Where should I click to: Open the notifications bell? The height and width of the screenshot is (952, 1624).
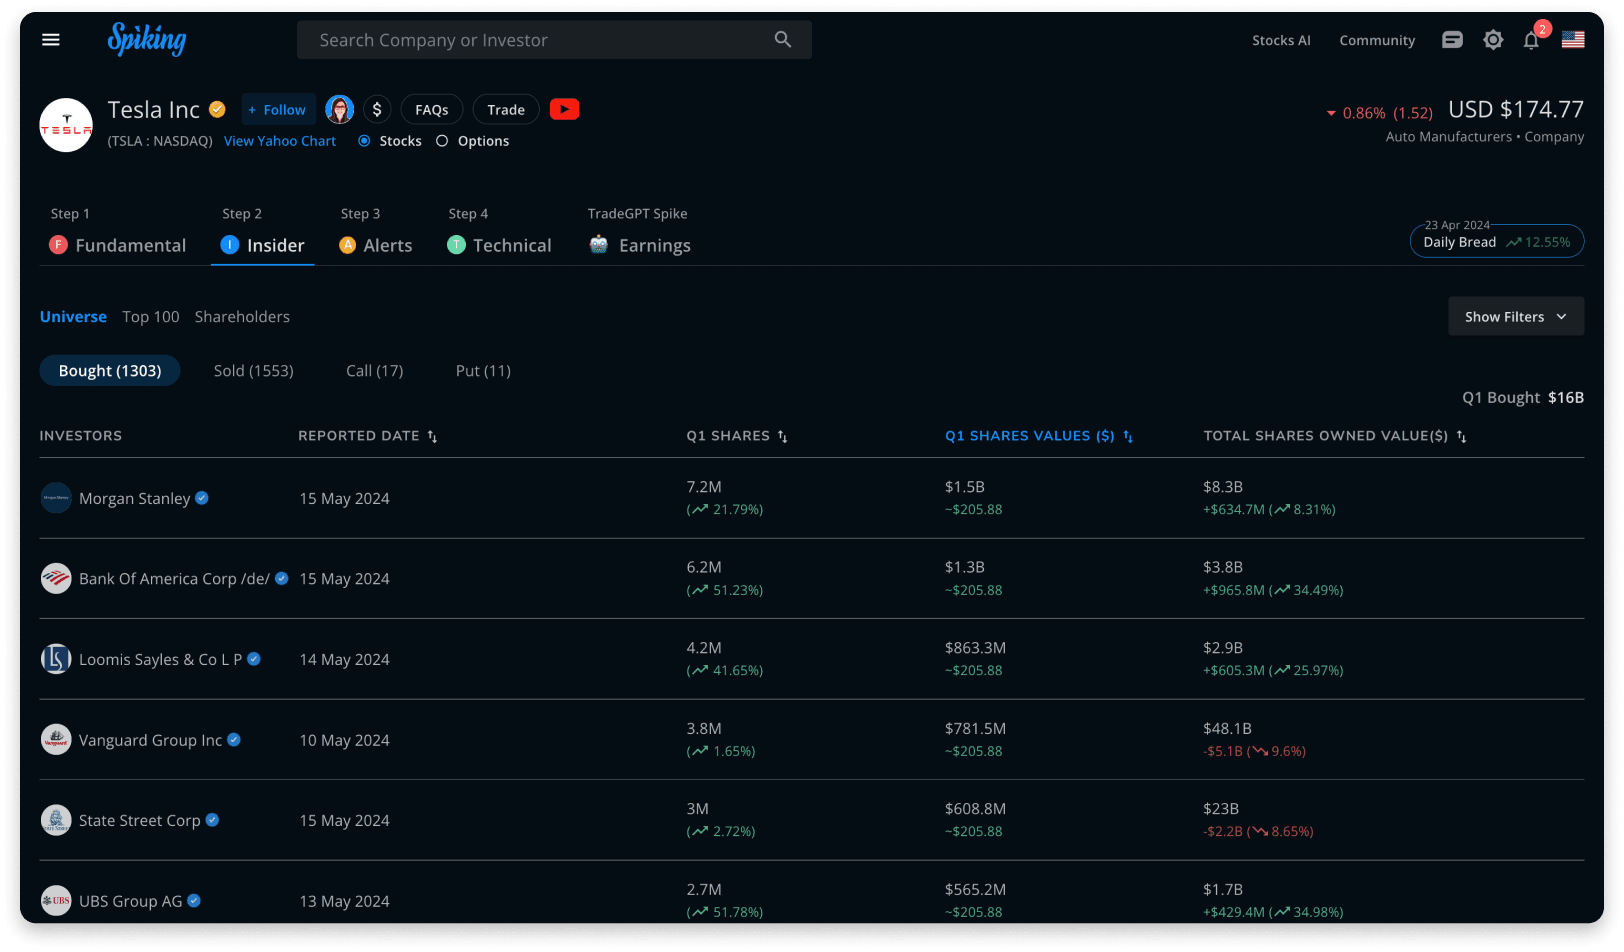(1531, 40)
